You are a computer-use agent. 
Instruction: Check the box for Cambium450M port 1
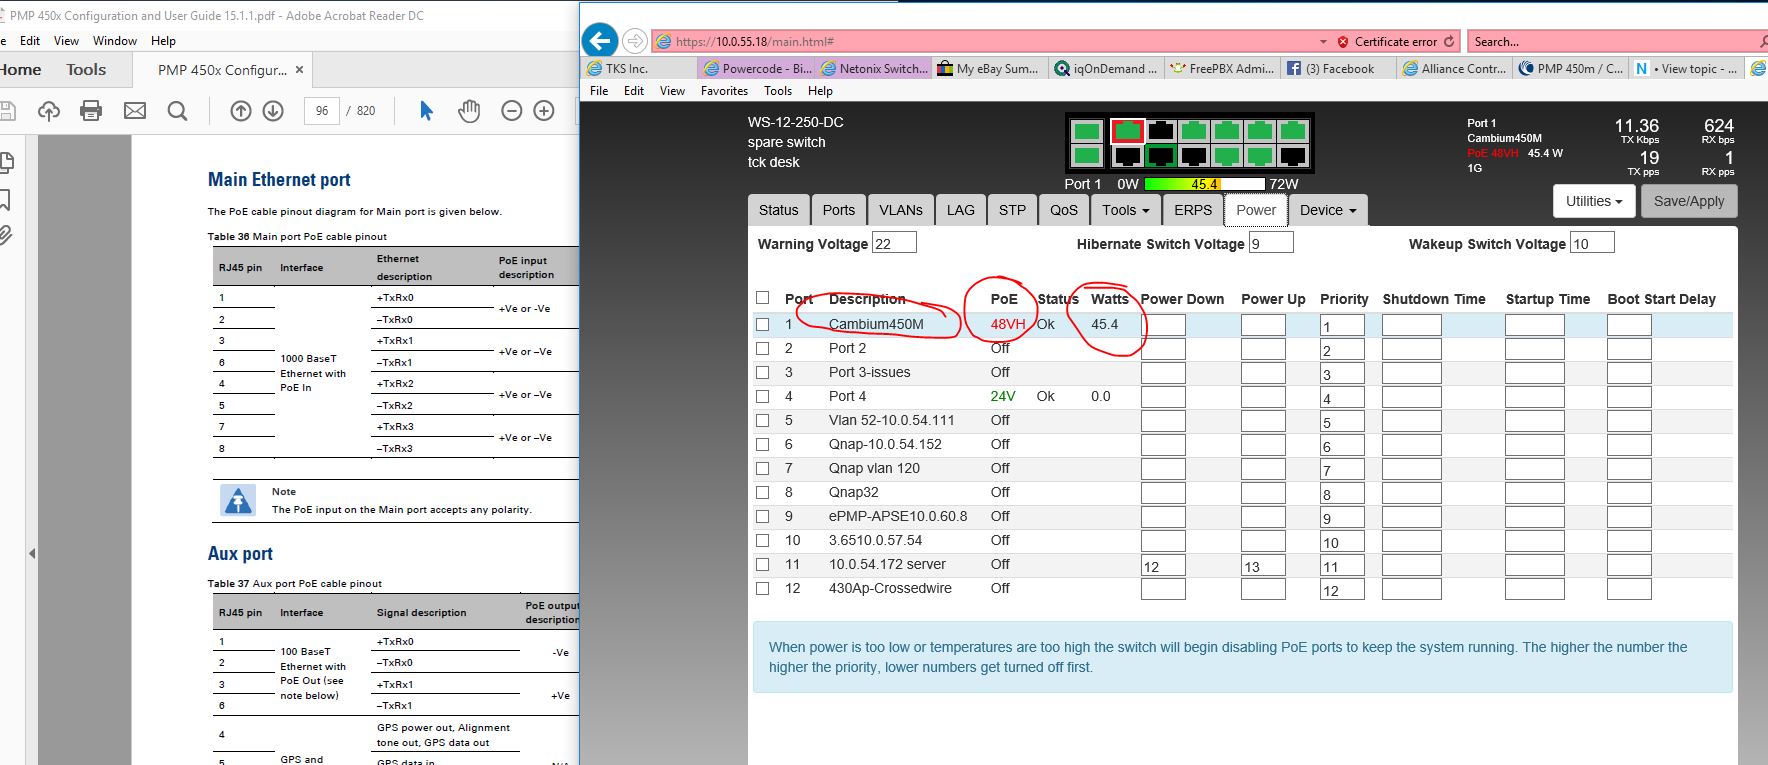[x=763, y=324]
